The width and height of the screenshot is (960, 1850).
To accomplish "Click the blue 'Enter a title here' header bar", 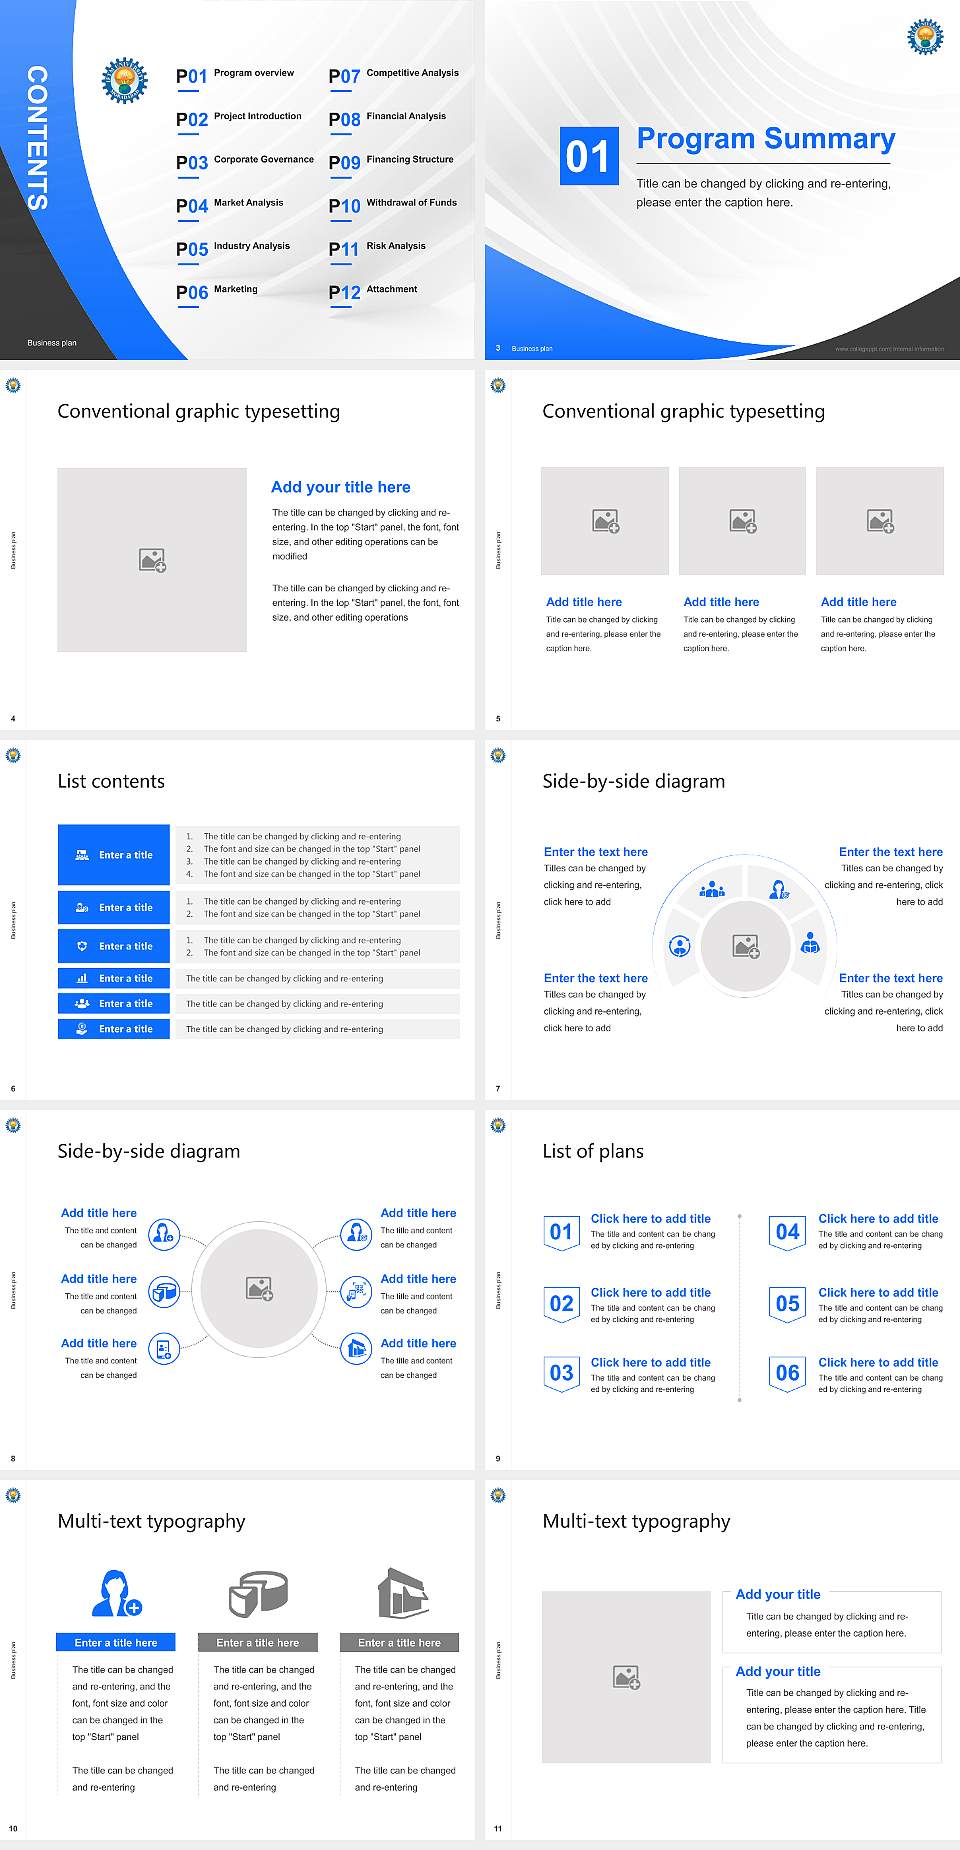I will (x=116, y=1642).
